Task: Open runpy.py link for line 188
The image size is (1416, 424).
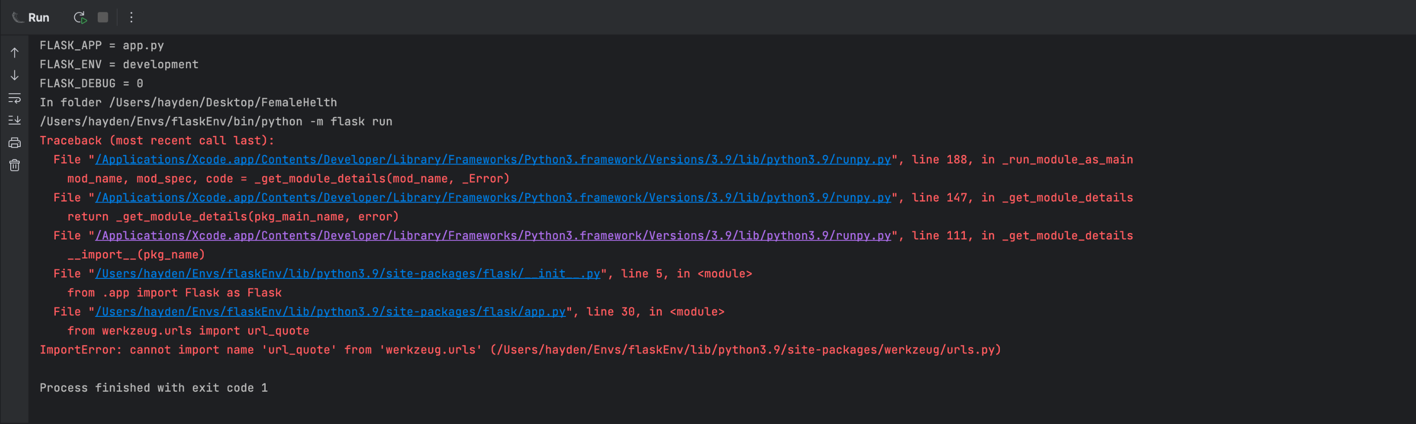Action: 492,160
